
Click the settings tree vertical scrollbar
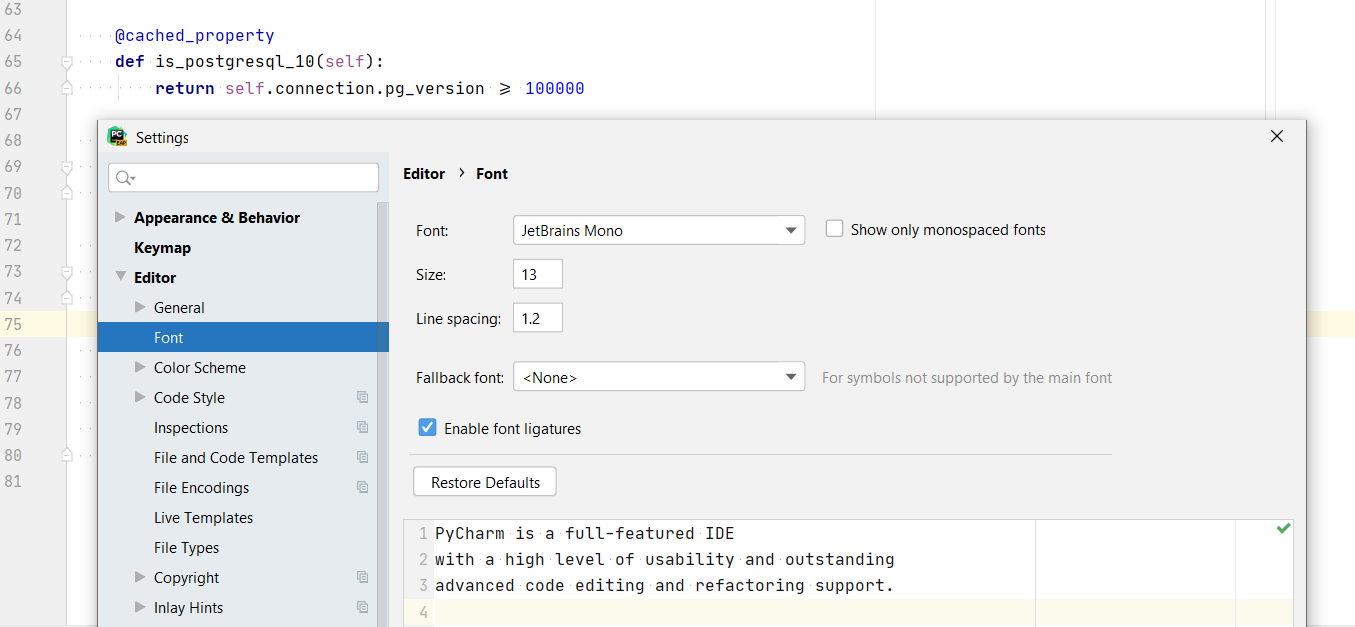tap(383, 413)
